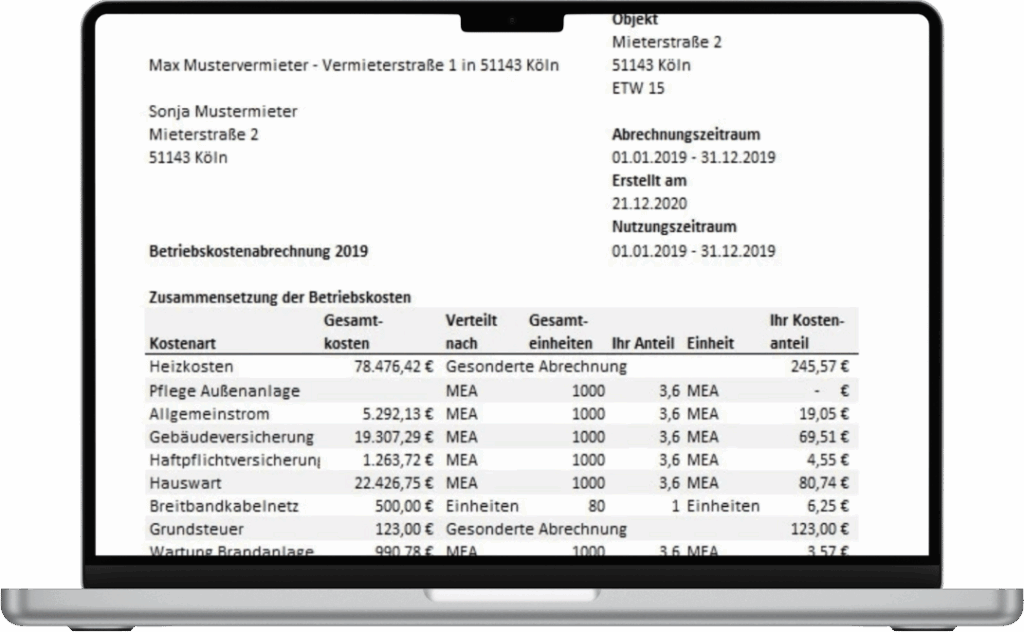Select the Kostenart column header
Viewport: 1024px width, 632px height.
coord(182,343)
